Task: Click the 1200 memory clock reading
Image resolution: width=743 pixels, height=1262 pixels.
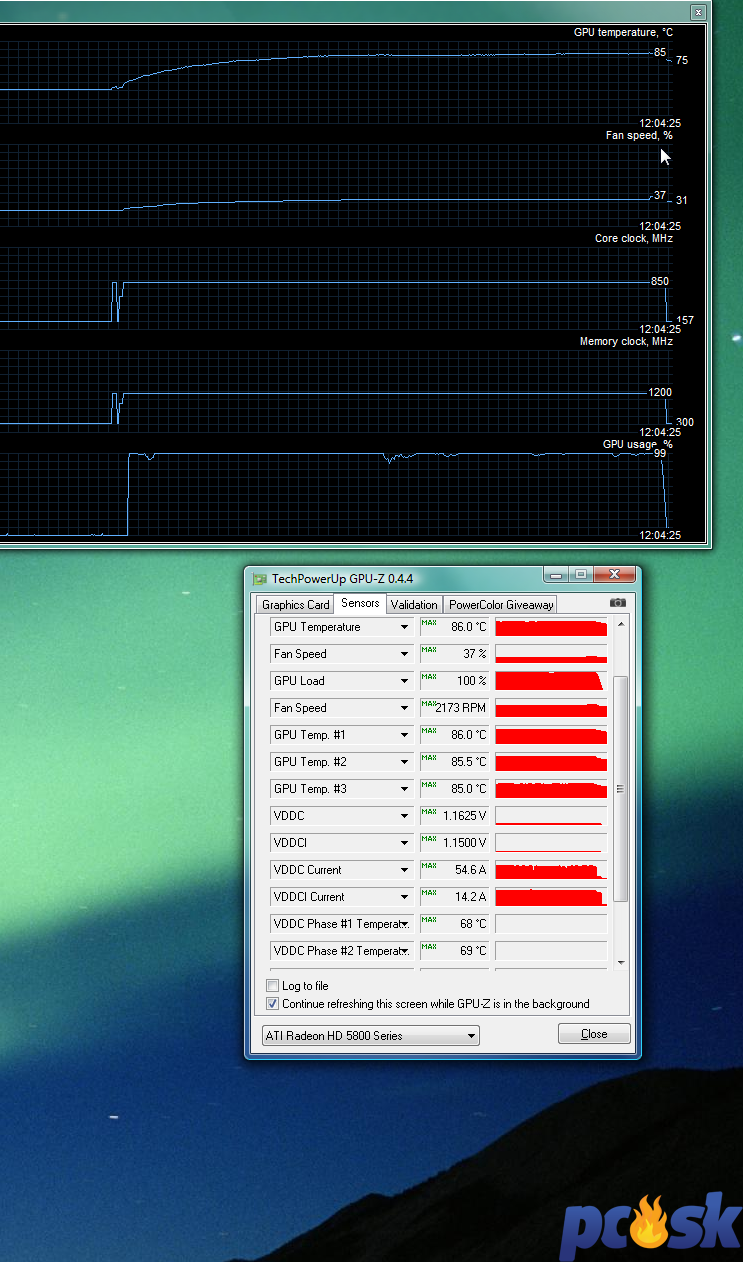Action: (x=660, y=393)
